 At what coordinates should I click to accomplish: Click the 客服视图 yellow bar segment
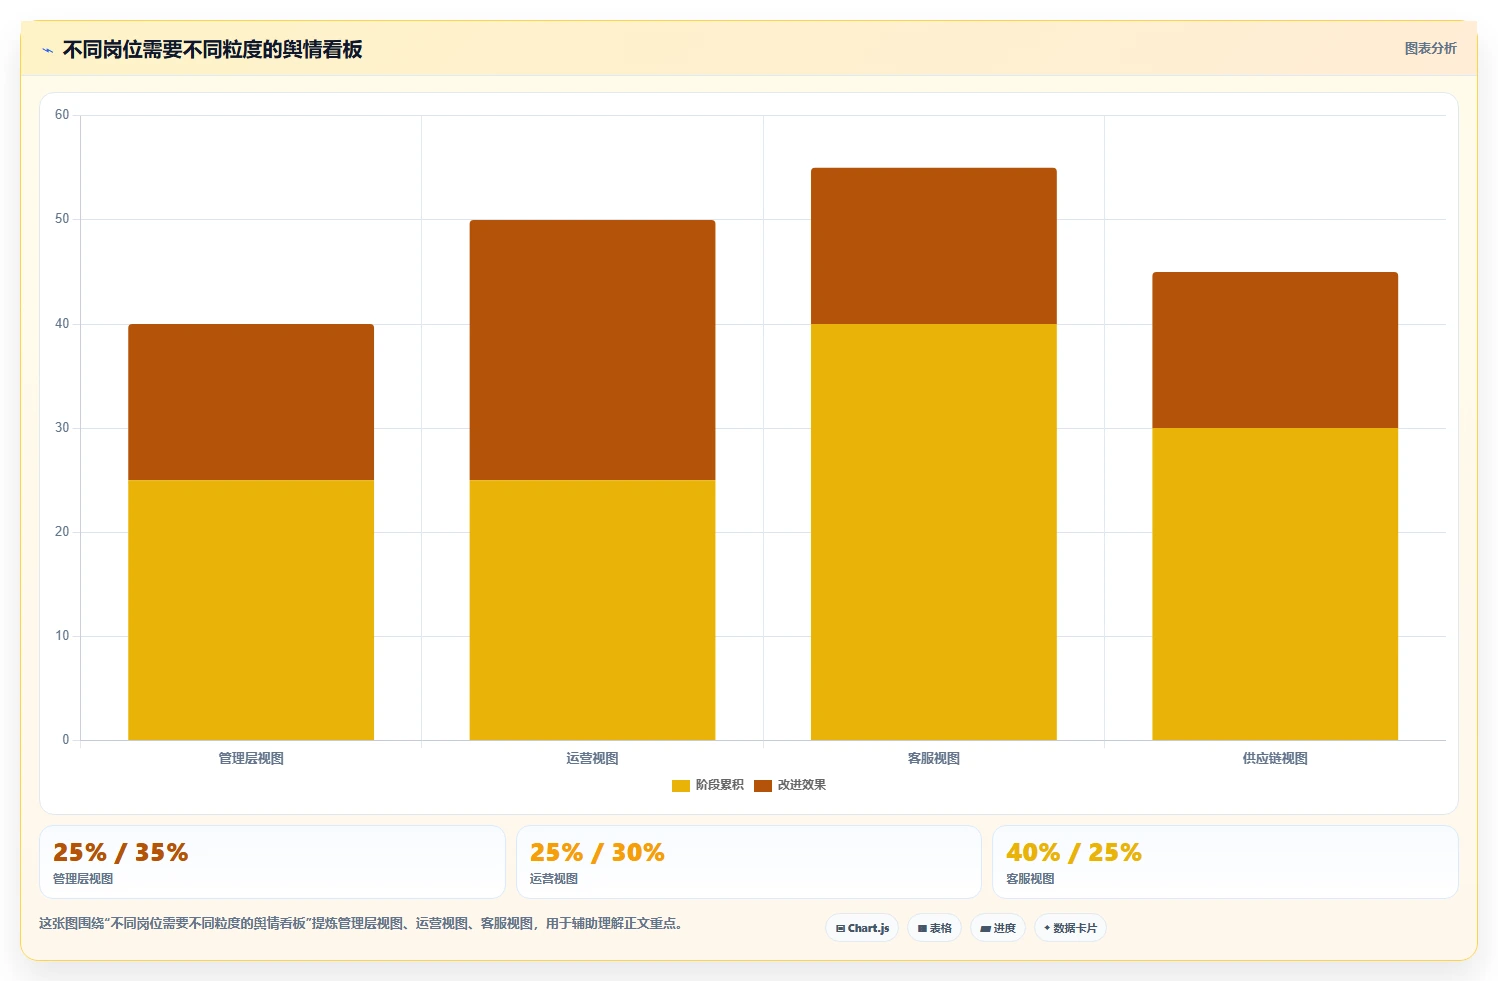coord(934,532)
